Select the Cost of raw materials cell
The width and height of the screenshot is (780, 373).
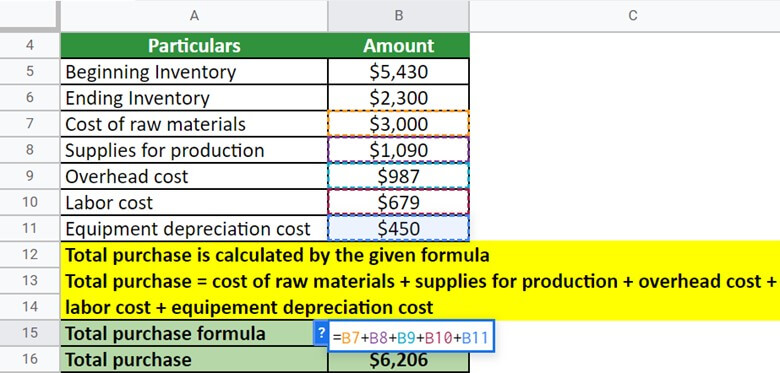pyautogui.click(x=194, y=124)
